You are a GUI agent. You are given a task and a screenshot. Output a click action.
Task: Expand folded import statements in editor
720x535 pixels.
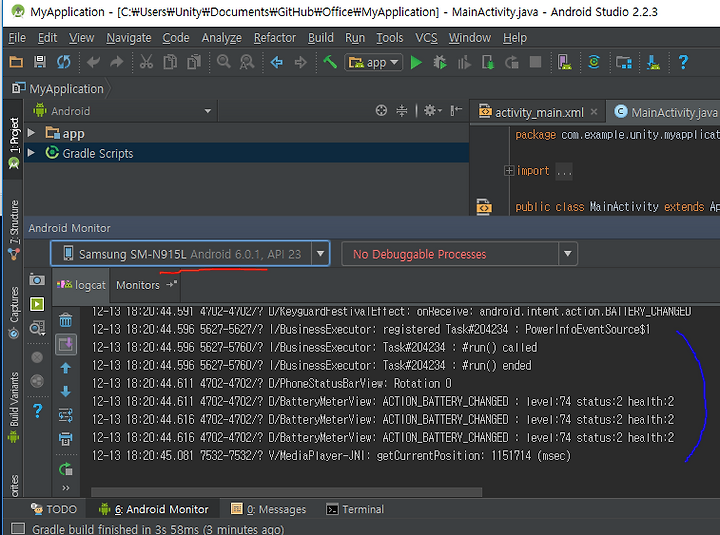pos(508,171)
